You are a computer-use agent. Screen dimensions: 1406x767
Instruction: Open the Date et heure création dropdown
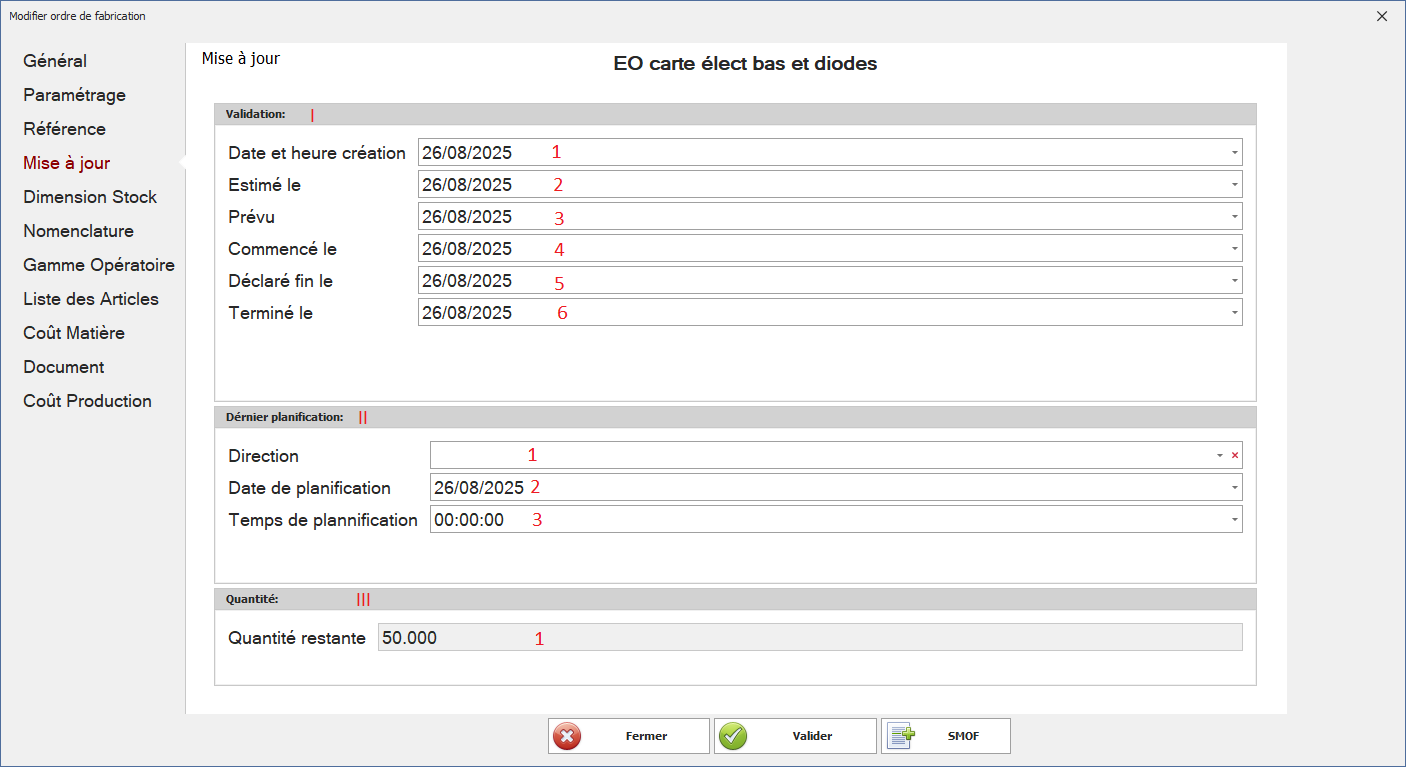(1235, 153)
